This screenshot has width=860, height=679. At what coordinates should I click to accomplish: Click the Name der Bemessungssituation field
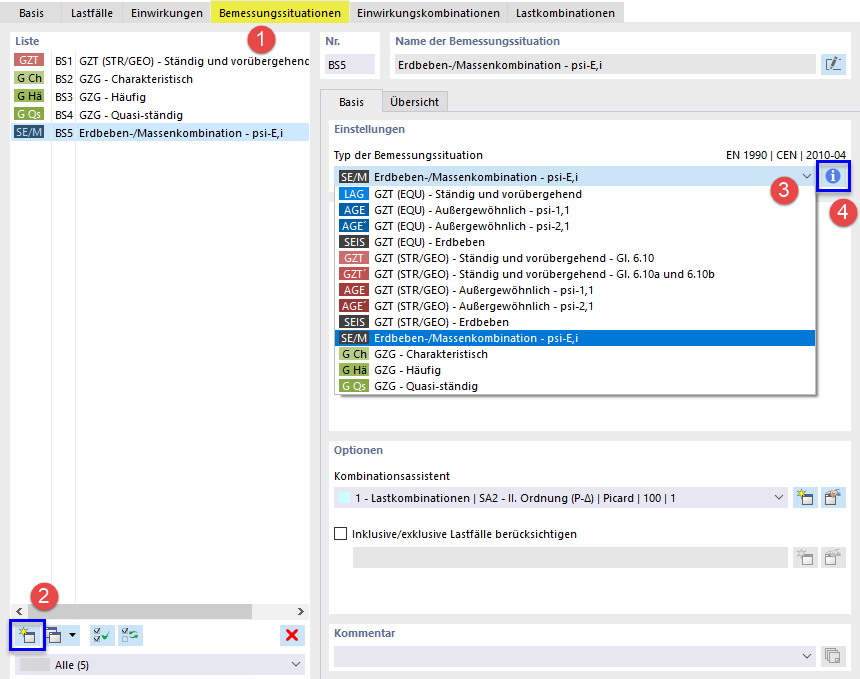[605, 65]
